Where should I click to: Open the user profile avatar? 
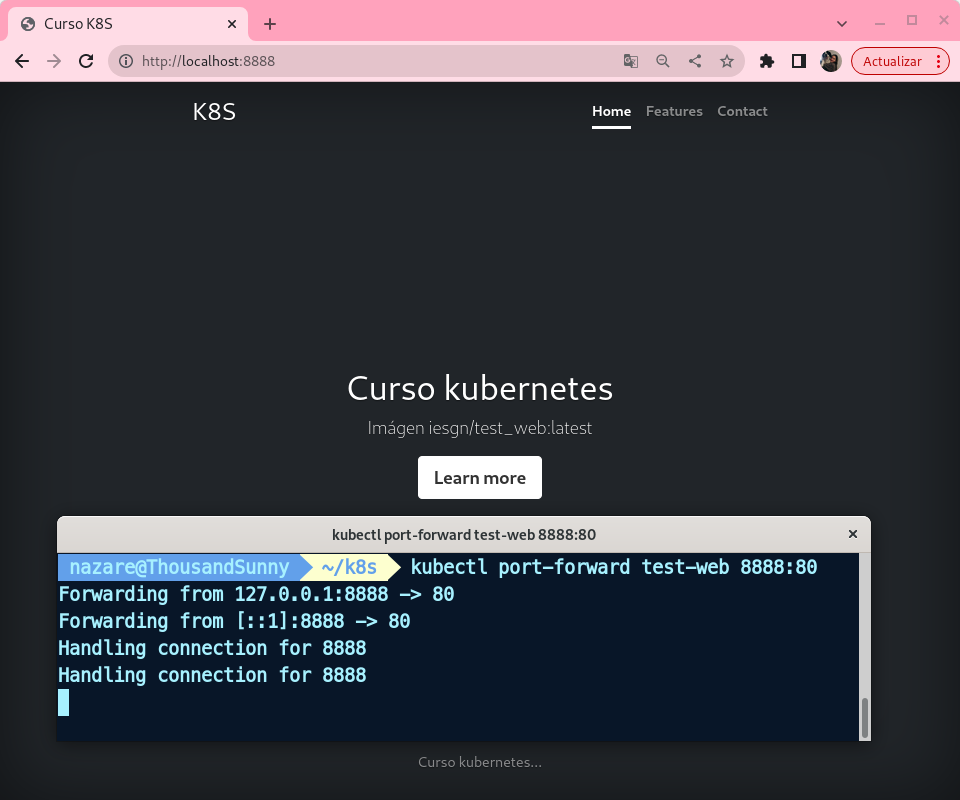[x=830, y=61]
